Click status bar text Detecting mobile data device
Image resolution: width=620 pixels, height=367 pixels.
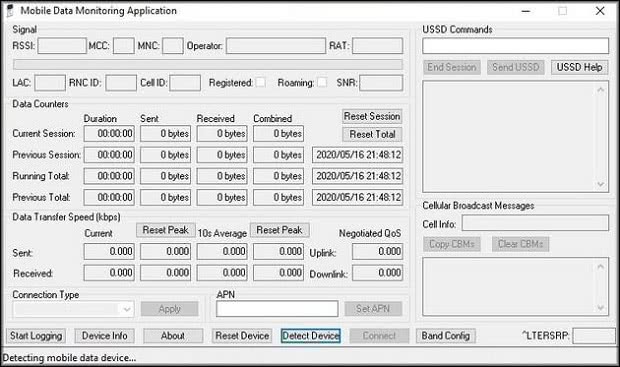69,358
